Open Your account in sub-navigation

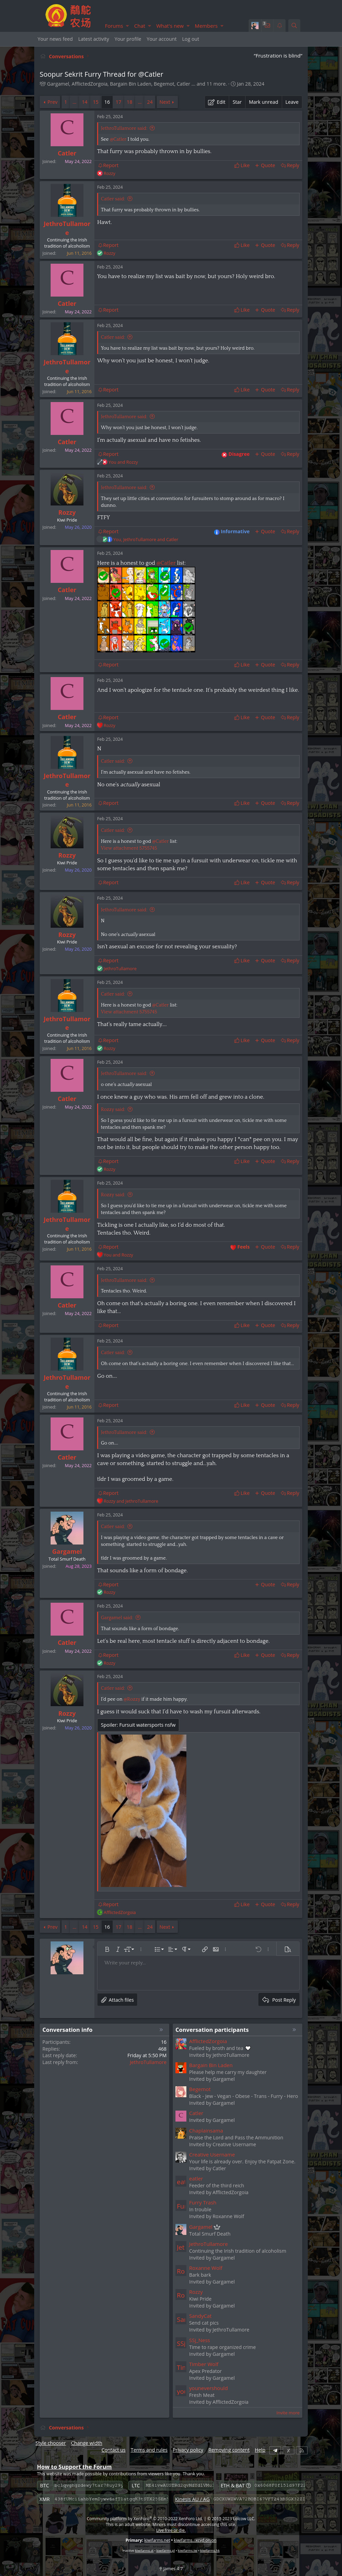[x=161, y=39]
